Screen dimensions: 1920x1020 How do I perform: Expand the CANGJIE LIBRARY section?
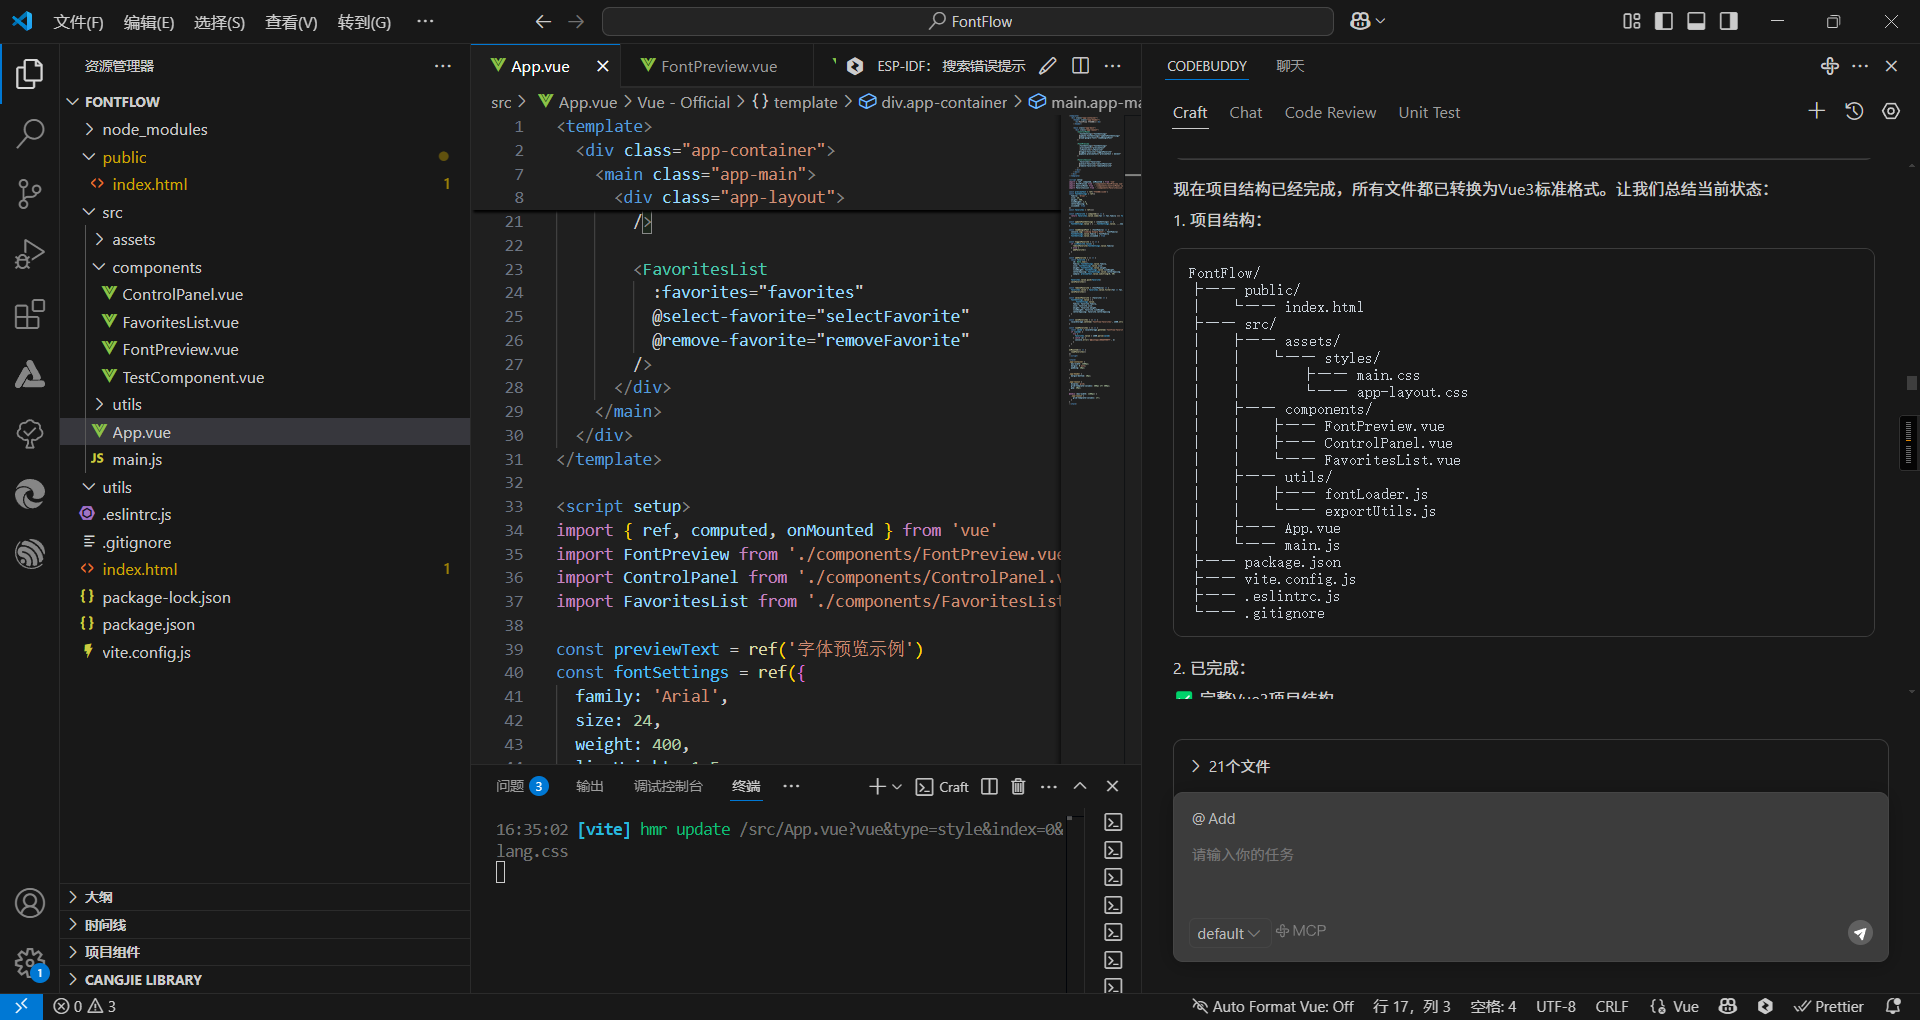pos(265,980)
